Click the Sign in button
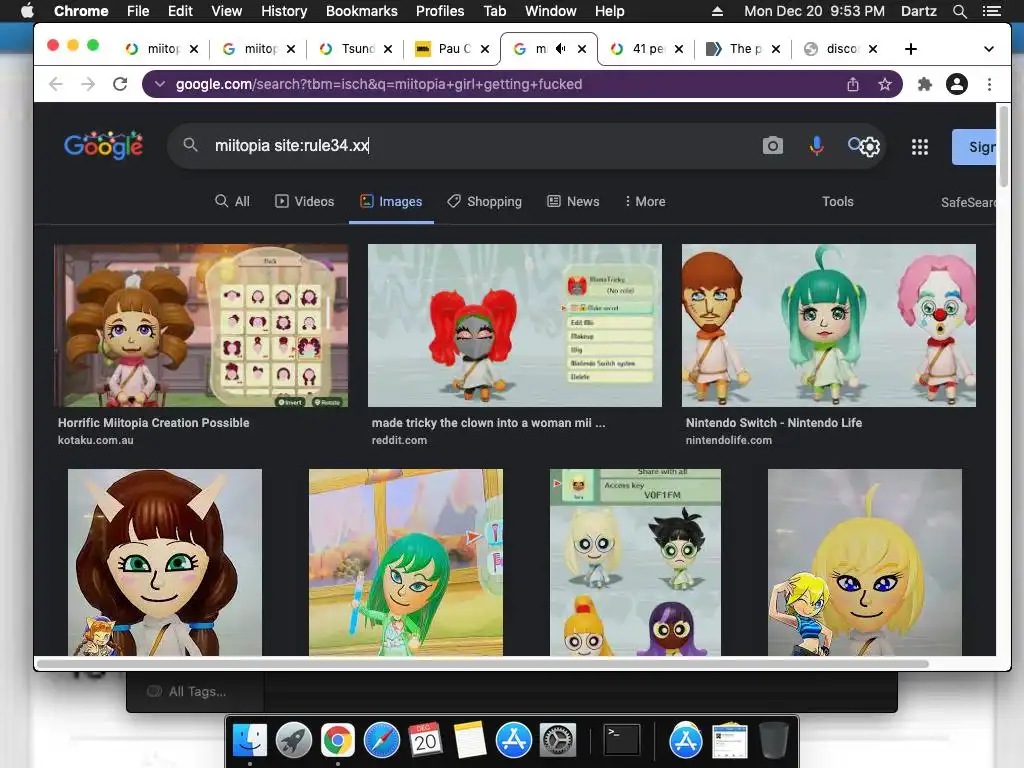The width and height of the screenshot is (1024, 768). tap(974, 147)
